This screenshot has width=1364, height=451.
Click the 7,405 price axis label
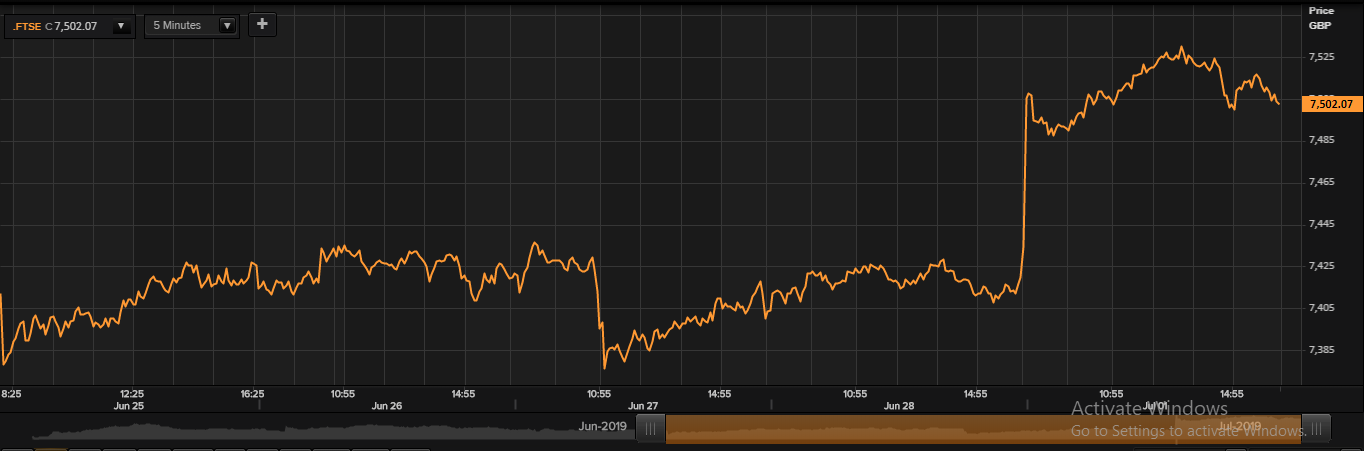(1322, 308)
